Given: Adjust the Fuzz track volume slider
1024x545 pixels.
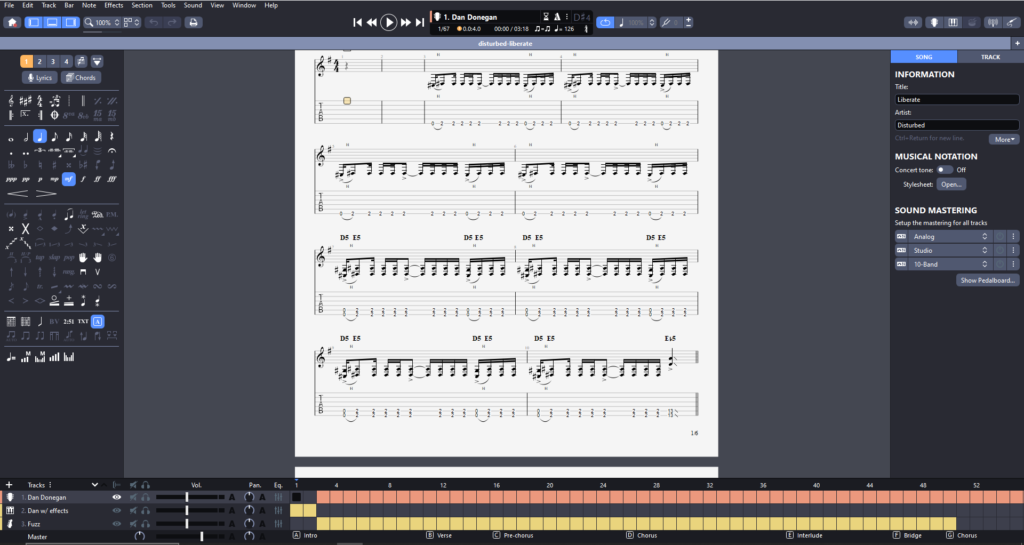Looking at the screenshot, I should click(189, 523).
